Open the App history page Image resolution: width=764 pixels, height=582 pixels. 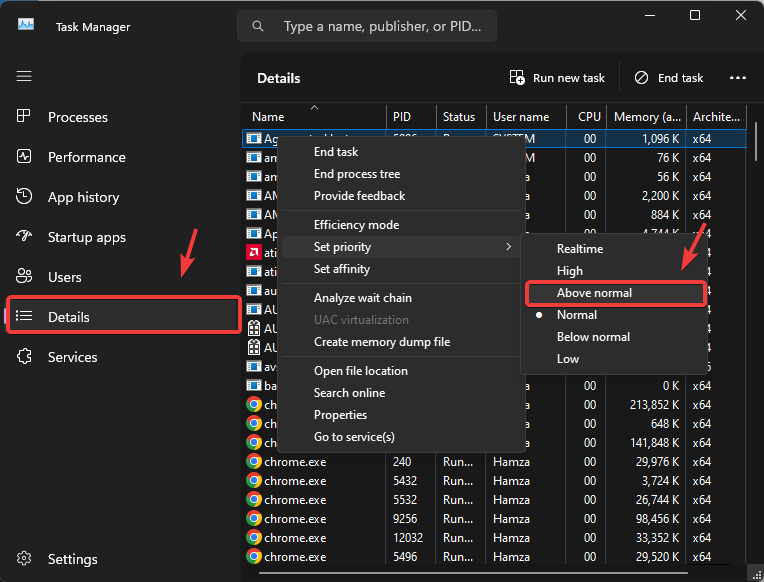[83, 197]
